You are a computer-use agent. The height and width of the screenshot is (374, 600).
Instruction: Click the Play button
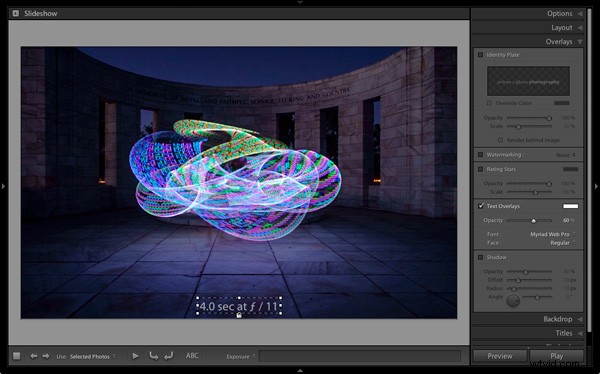tap(557, 356)
